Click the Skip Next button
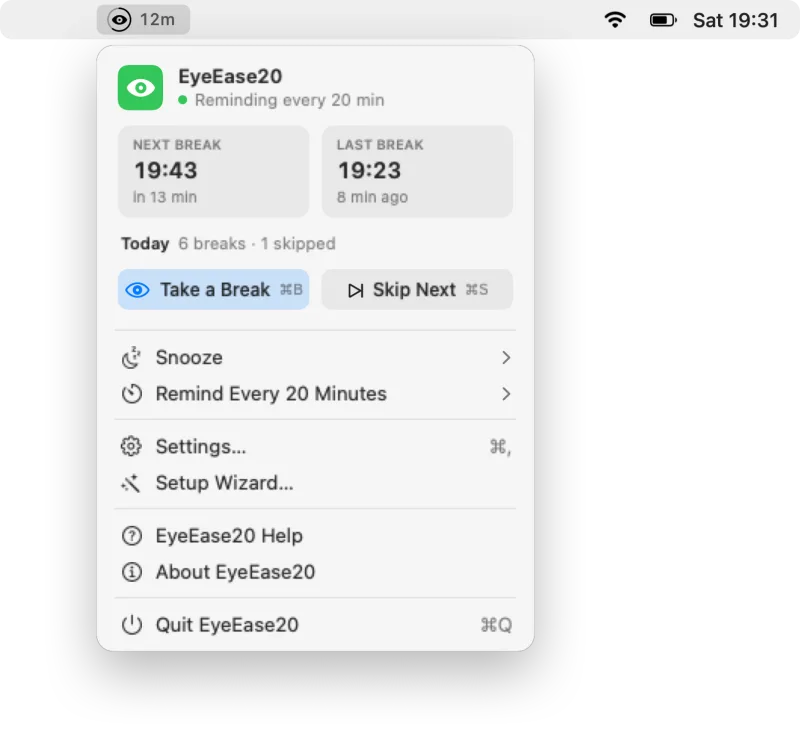Viewport: 800px width, 751px height. (x=417, y=289)
